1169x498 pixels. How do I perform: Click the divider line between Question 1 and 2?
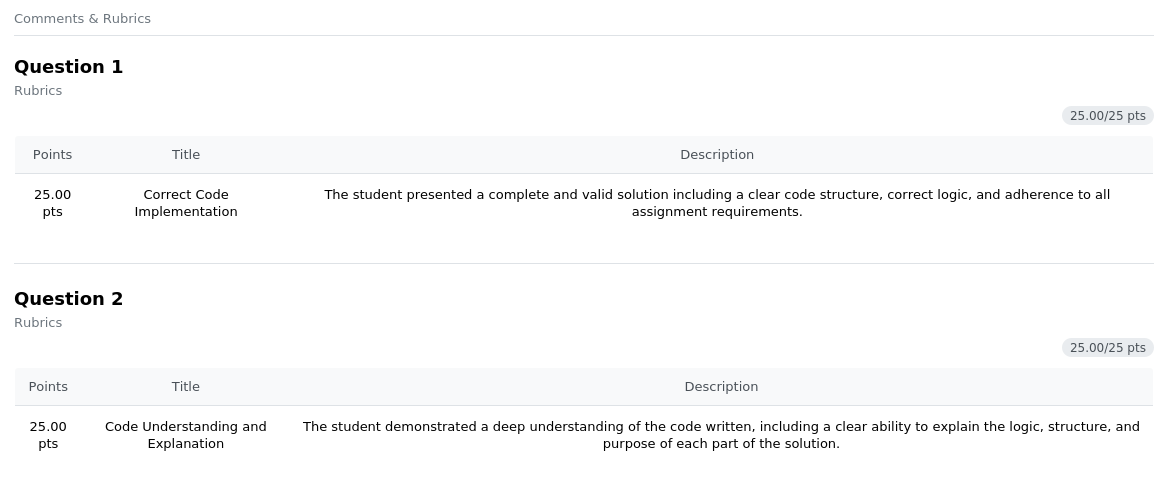click(584, 263)
